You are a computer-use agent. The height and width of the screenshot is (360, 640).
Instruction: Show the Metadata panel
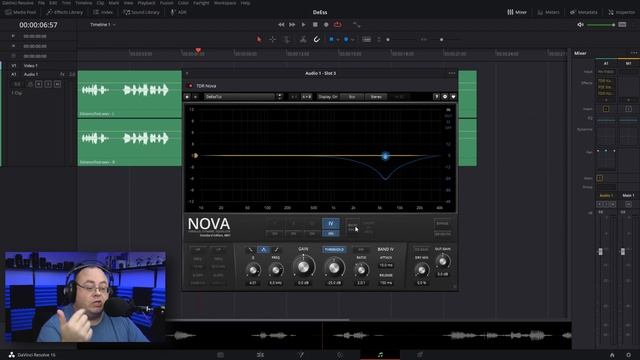(x=583, y=12)
